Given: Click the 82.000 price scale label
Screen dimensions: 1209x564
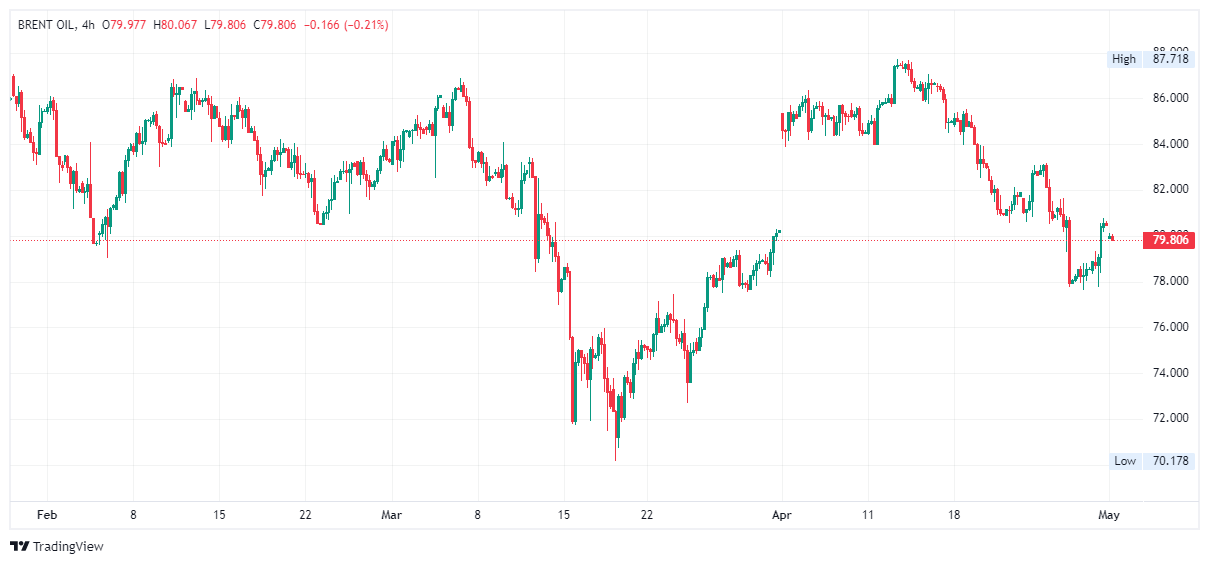Looking at the screenshot, I should click(x=1170, y=189).
